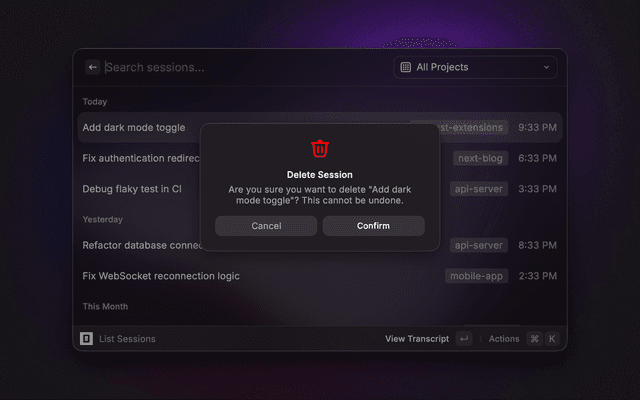The image size is (640, 400).
Task: Click the Command key icon
Action: click(534, 338)
